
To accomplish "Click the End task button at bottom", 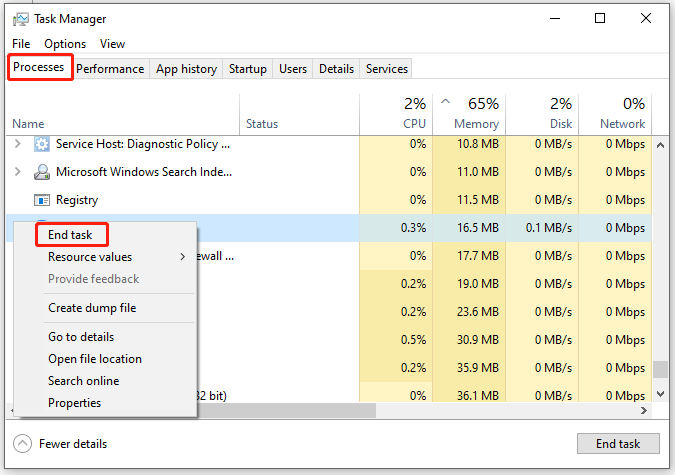I will (x=618, y=444).
